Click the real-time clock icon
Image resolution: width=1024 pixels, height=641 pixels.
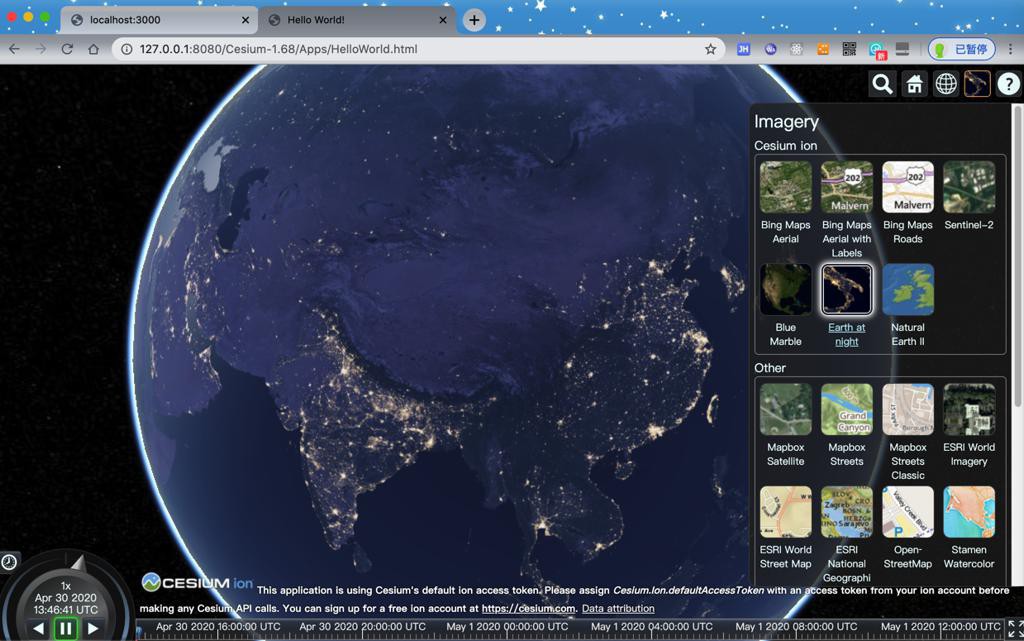[x=9, y=562]
